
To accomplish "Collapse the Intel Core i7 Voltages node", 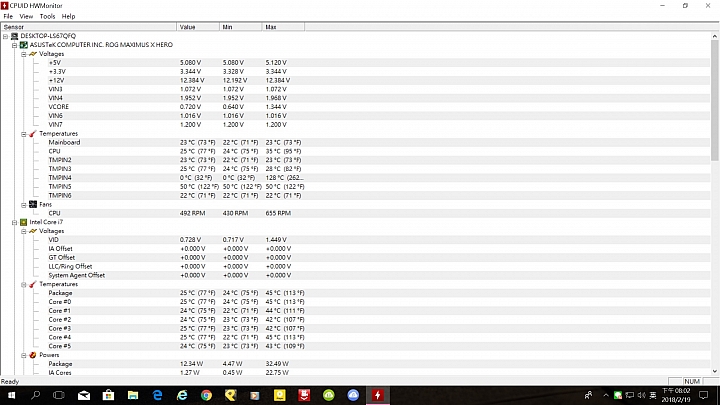I will pos(23,231).
